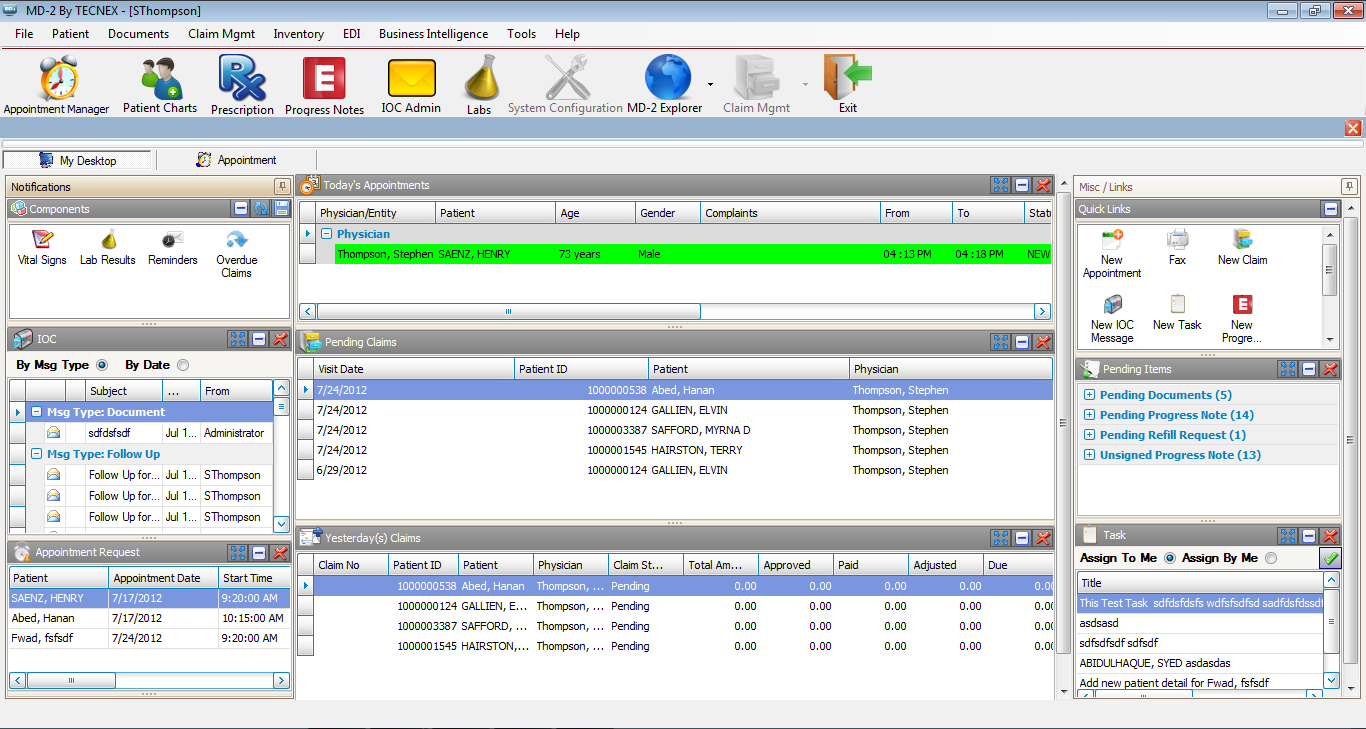Viewport: 1366px width, 729px height.
Task: Collapse the Quick Links section
Action: click(1330, 209)
